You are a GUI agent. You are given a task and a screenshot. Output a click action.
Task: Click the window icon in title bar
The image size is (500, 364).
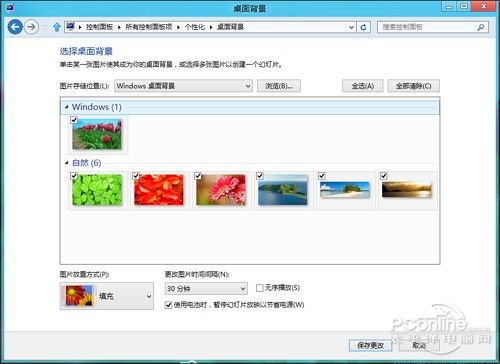[x=9, y=7]
